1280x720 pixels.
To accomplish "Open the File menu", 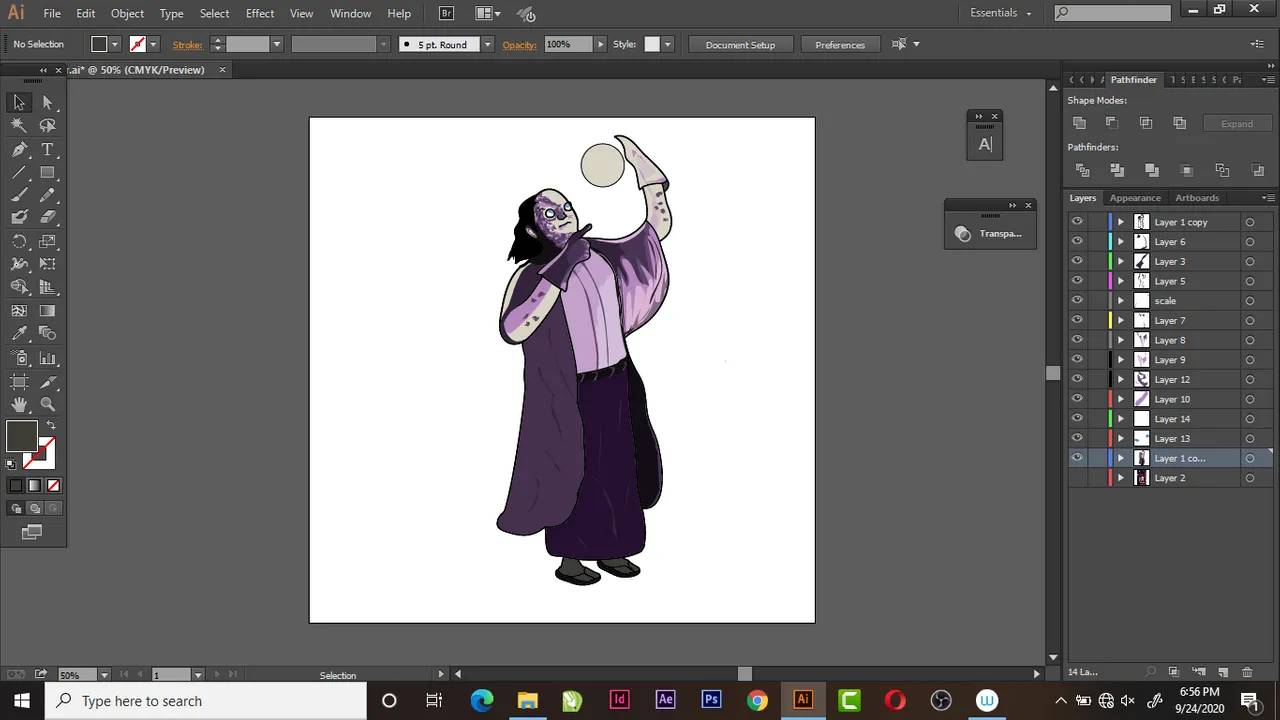I will pos(52,13).
